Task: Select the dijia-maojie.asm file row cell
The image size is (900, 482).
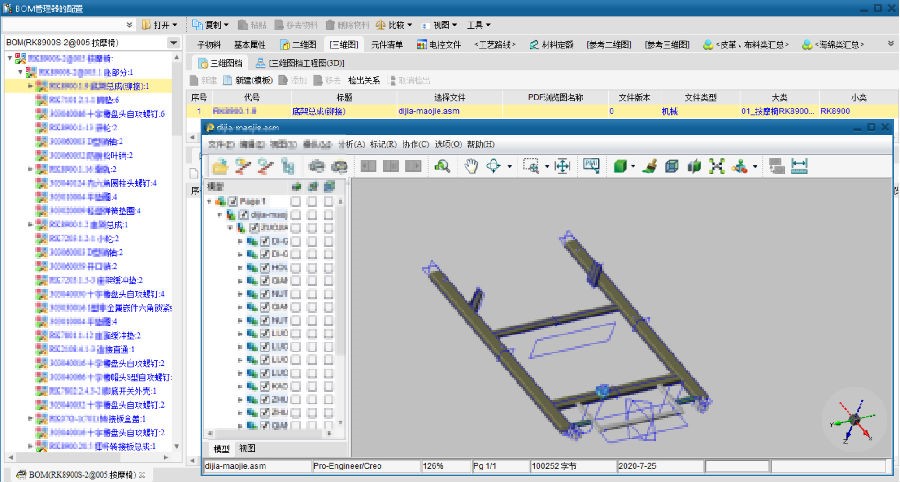Action: click(x=429, y=112)
